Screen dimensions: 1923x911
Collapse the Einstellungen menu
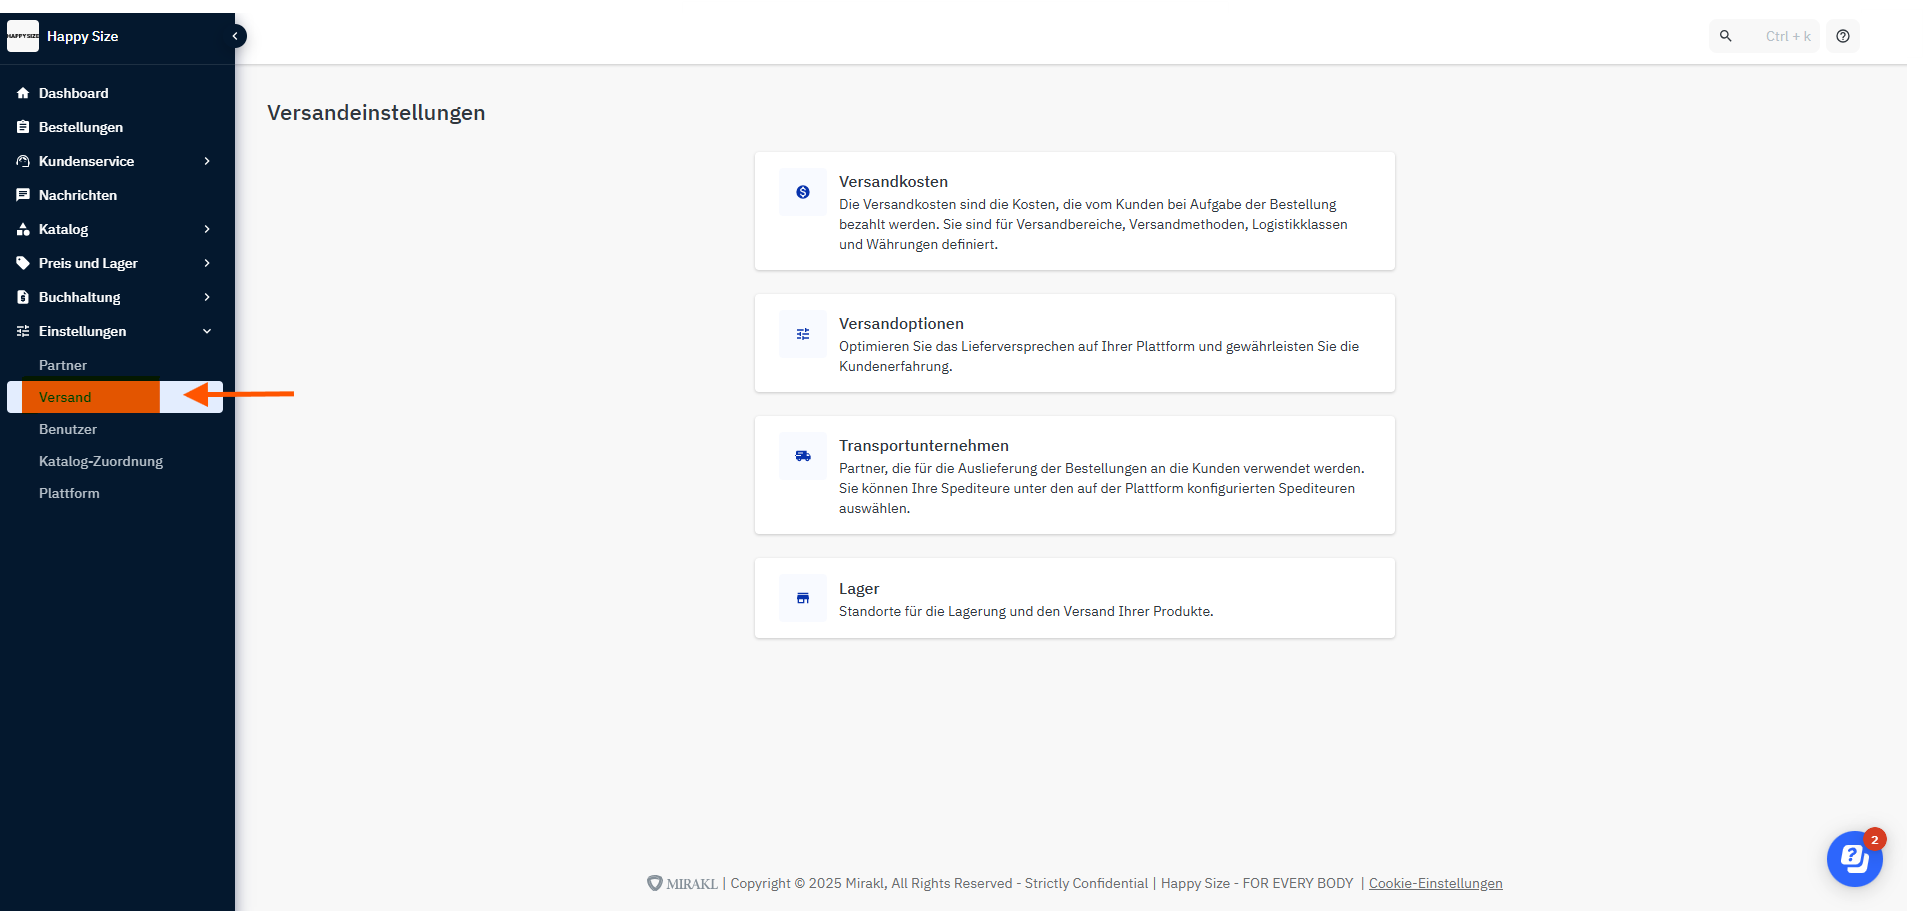point(207,331)
